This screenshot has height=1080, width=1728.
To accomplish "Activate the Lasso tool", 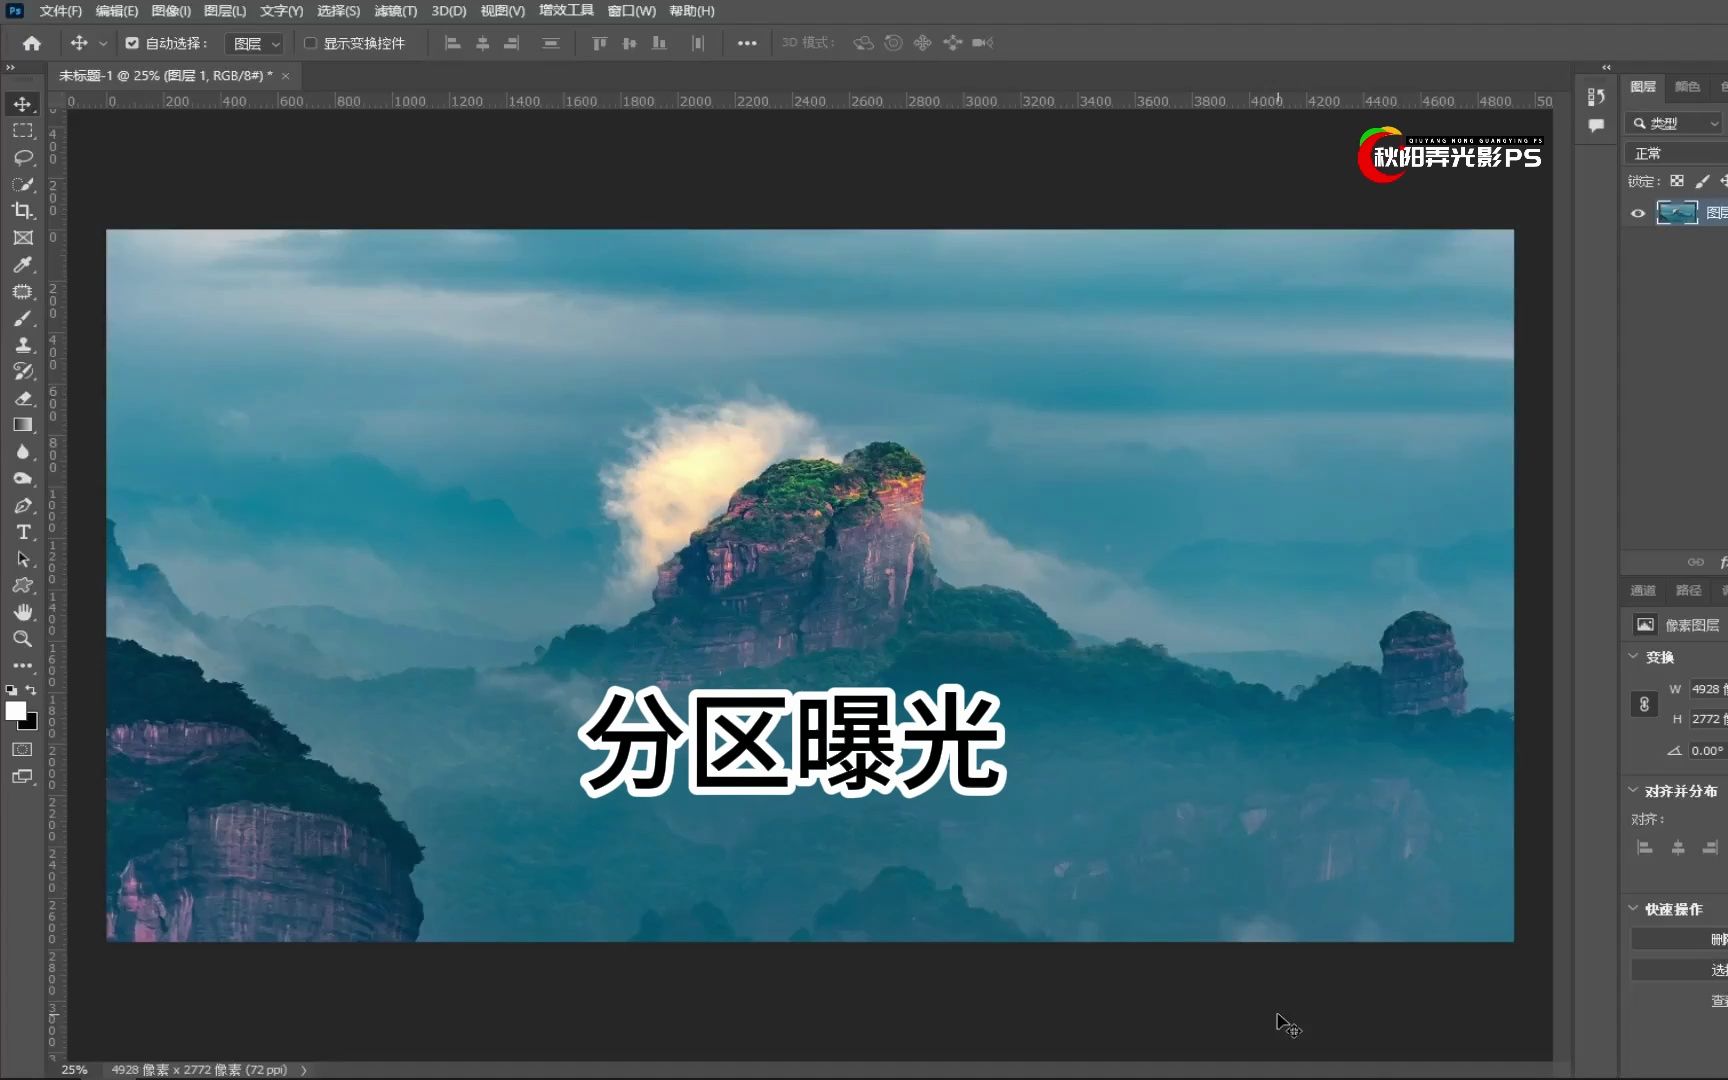I will (x=24, y=157).
